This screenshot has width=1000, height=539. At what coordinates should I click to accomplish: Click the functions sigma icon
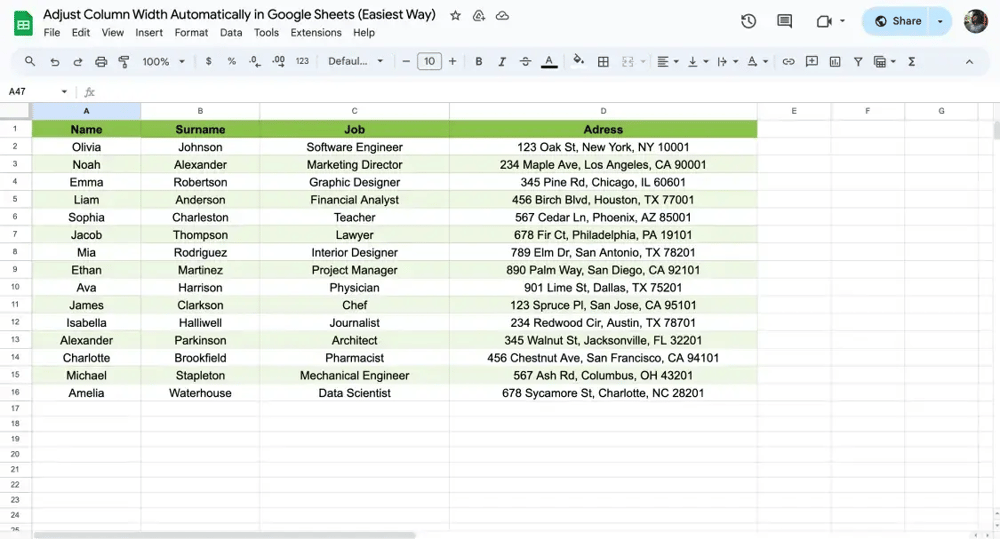coord(911,62)
